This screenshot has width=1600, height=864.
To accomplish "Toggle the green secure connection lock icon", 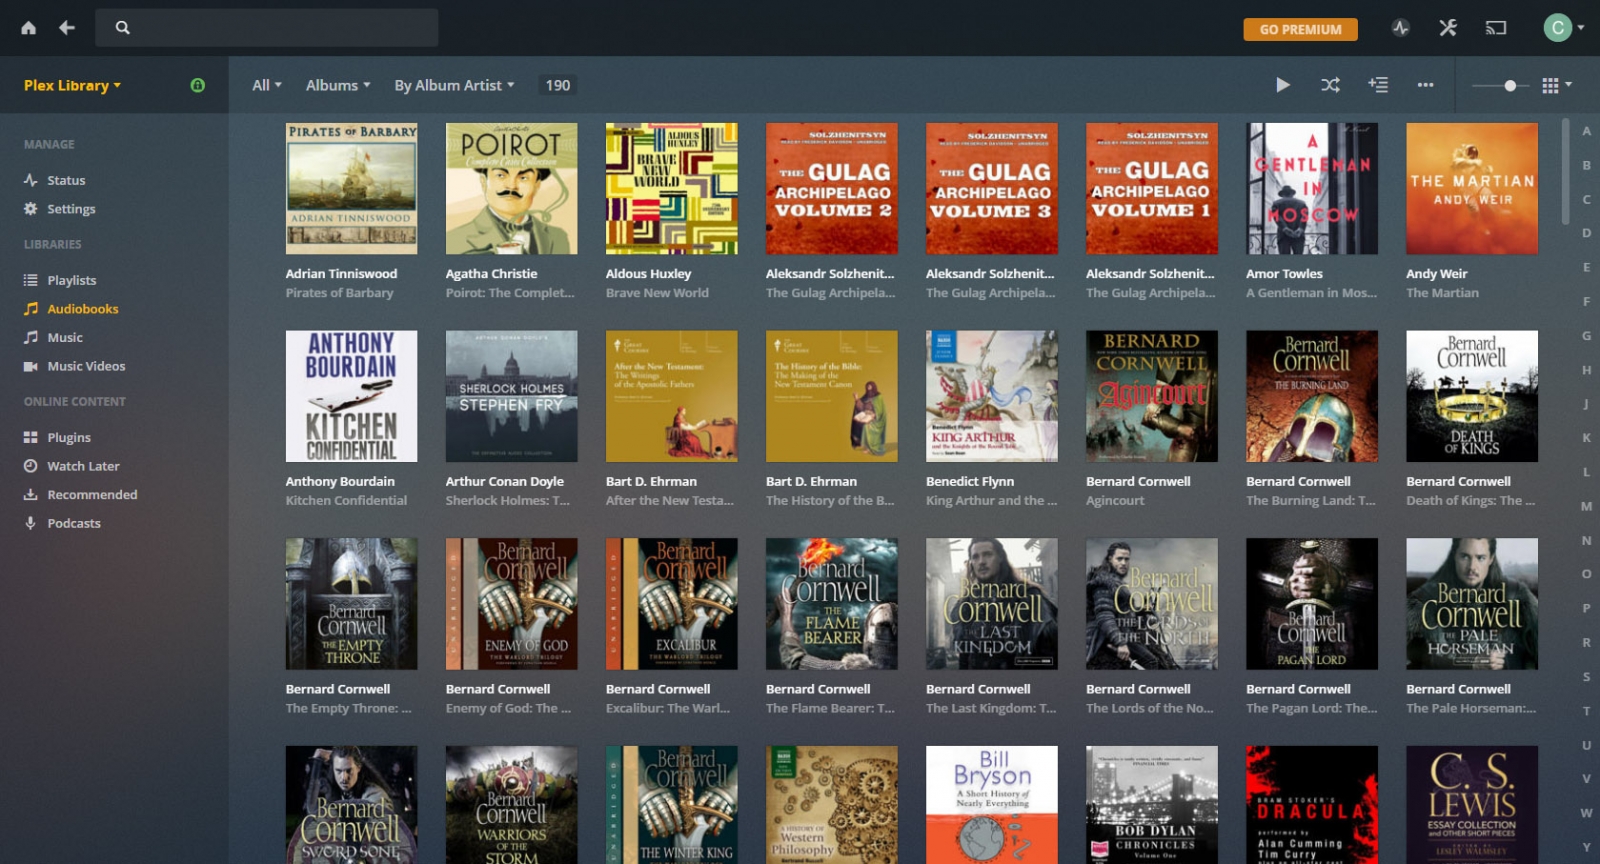I will tap(198, 85).
